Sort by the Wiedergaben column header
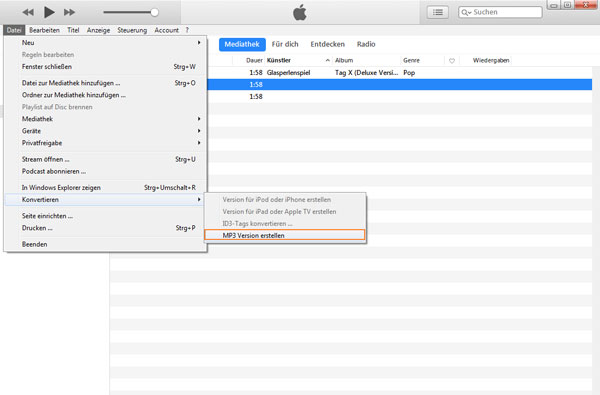 (491, 60)
